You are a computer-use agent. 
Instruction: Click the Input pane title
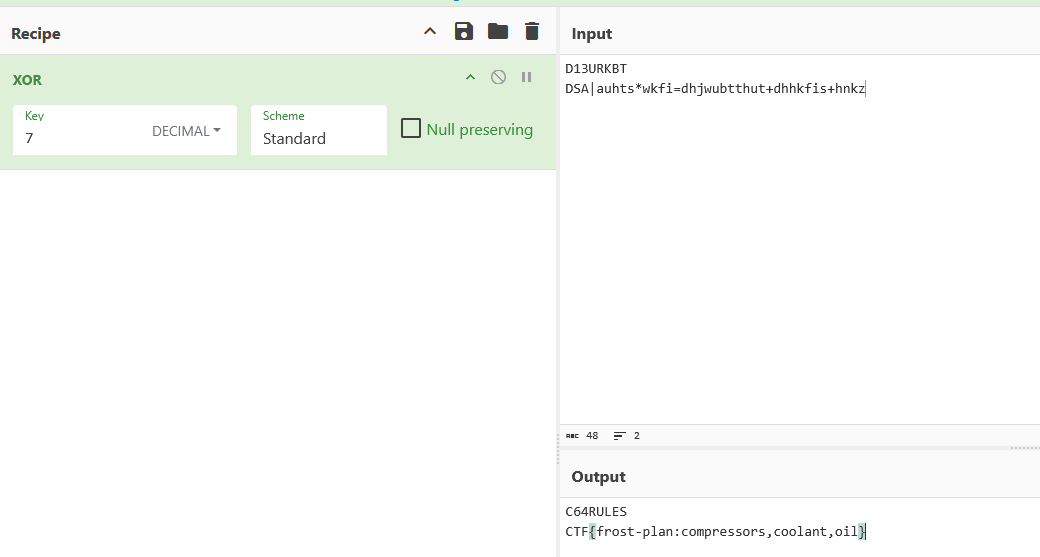(x=592, y=34)
